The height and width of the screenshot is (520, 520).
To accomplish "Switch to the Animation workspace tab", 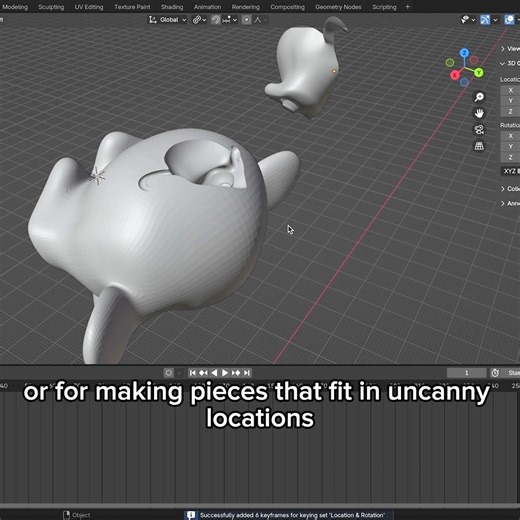I will (207, 7).
